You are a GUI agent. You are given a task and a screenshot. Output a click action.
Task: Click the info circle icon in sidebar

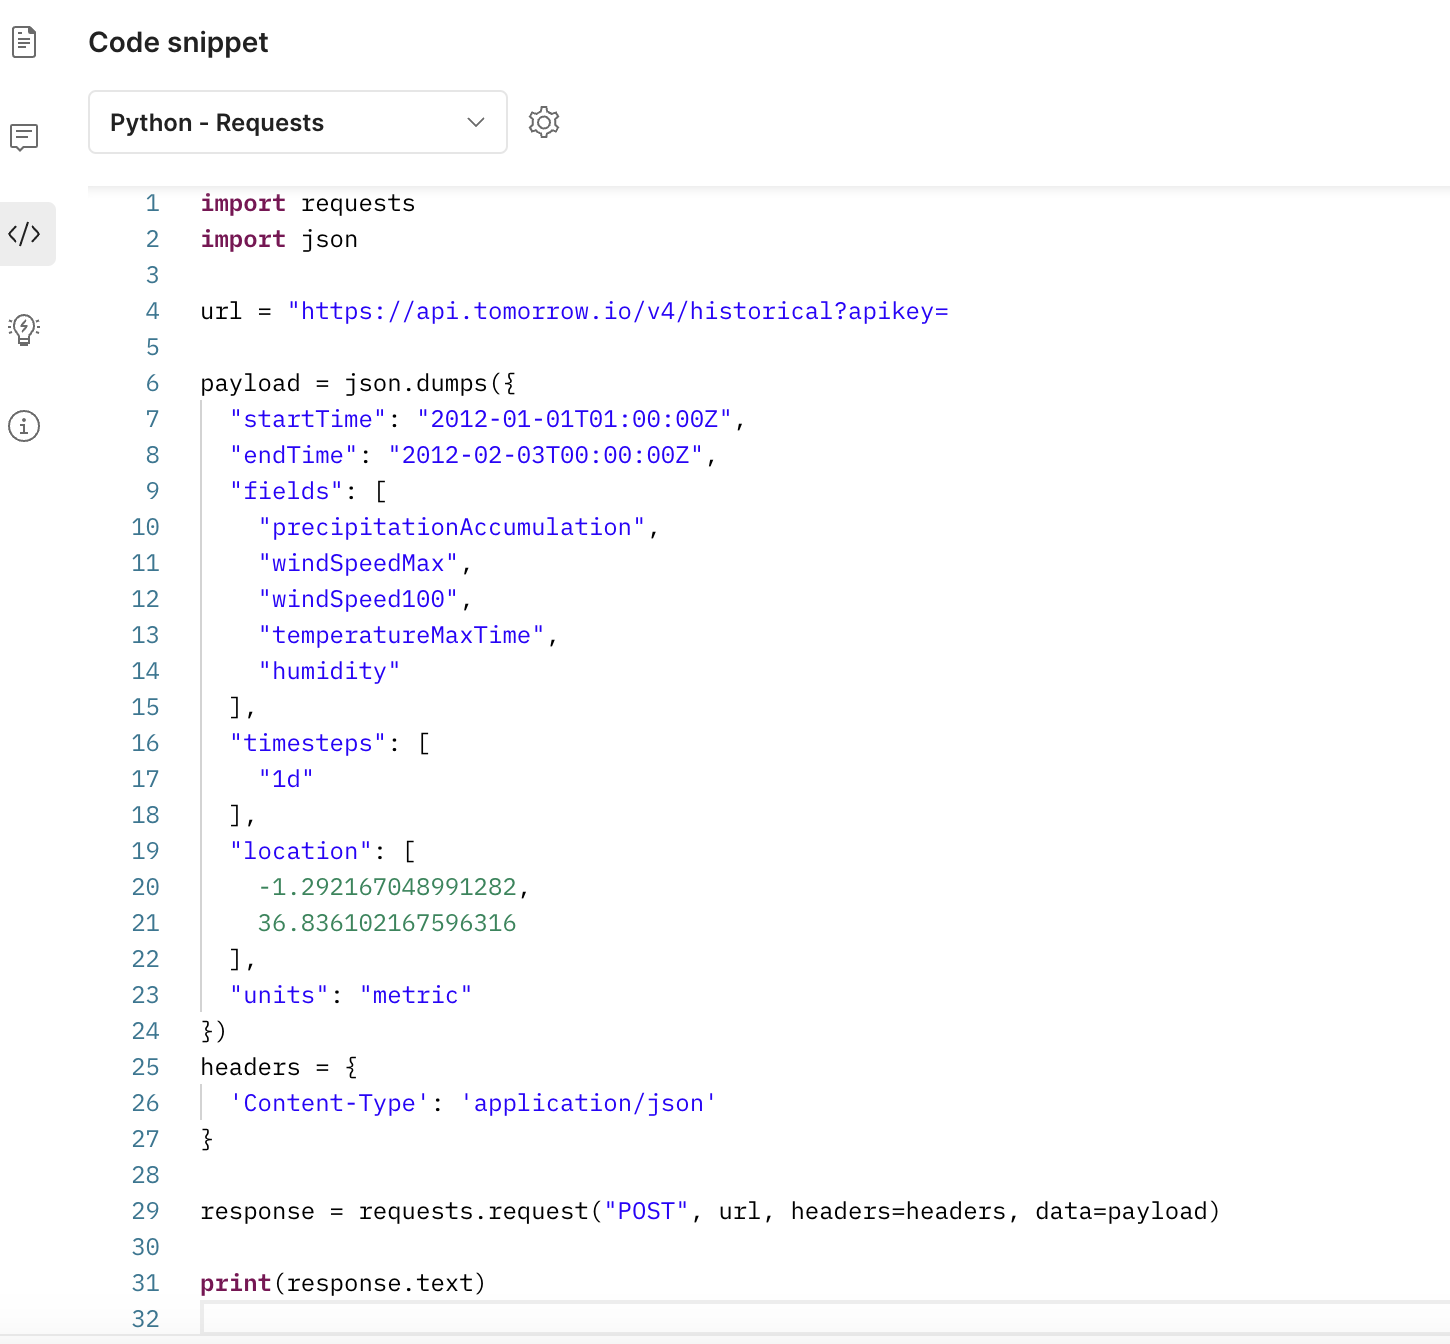coord(24,425)
